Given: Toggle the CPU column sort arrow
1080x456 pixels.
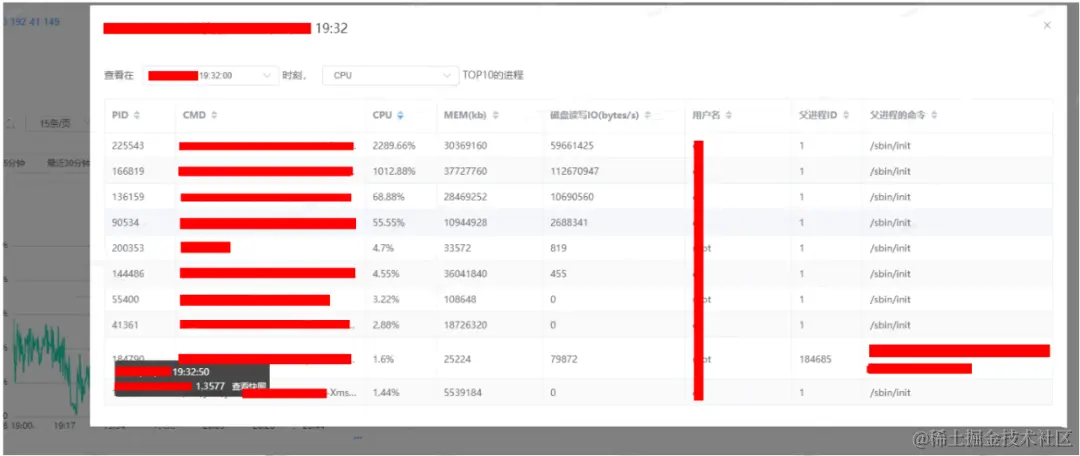Looking at the screenshot, I should 400,115.
